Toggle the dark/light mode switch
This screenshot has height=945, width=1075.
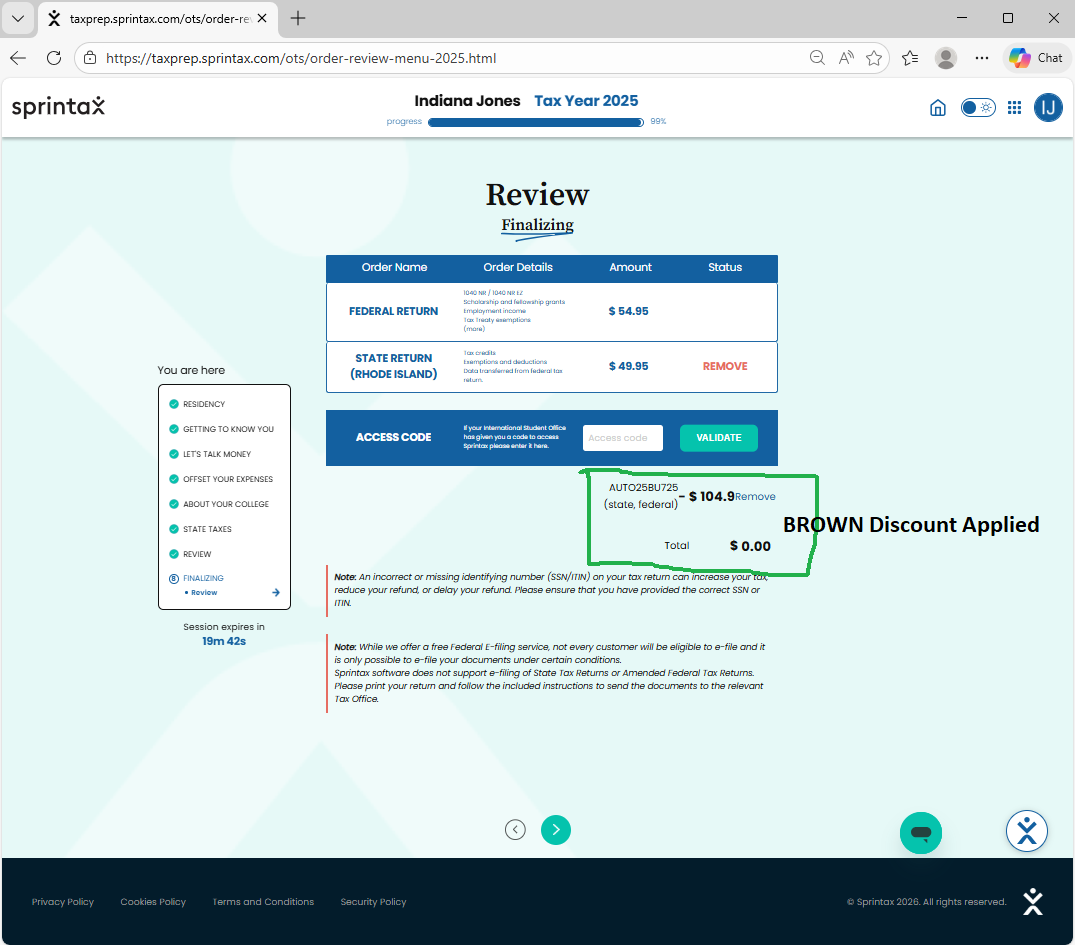(977, 108)
